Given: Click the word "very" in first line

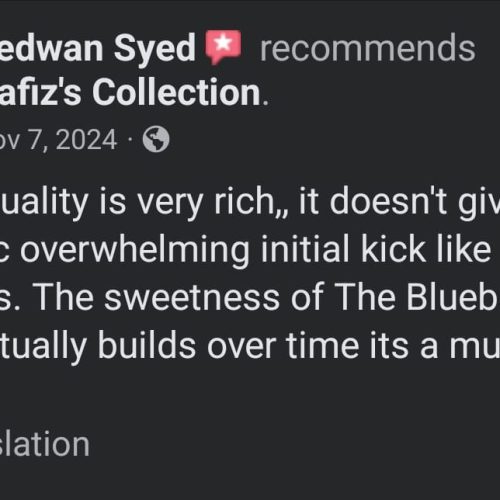Looking at the screenshot, I should (x=169, y=204).
